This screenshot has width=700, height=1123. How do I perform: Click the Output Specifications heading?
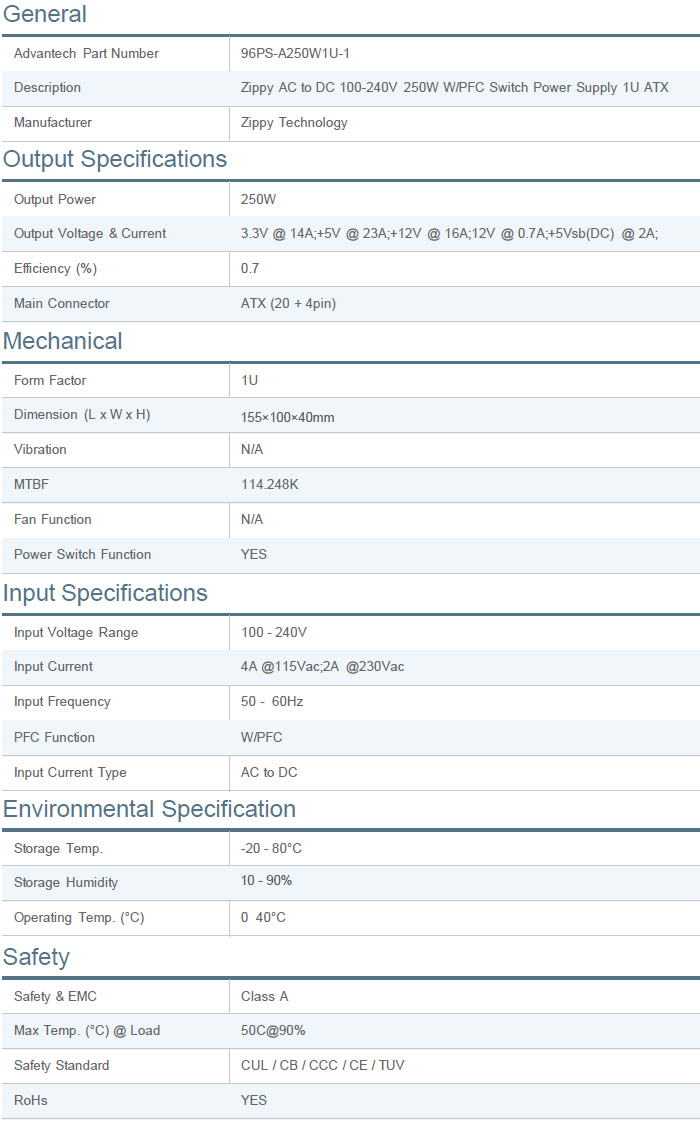tap(115, 159)
